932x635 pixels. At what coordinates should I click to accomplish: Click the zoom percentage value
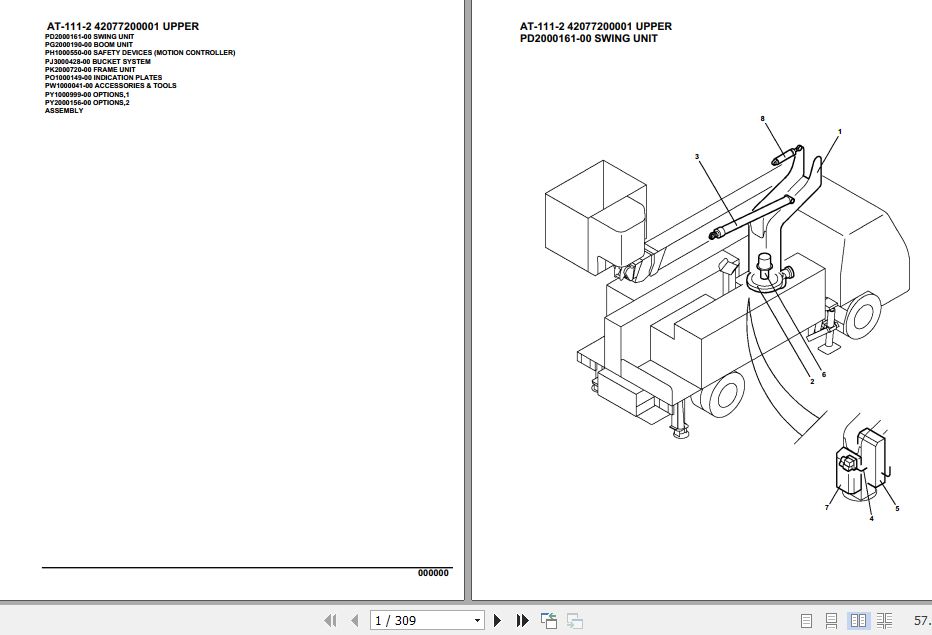(922, 620)
